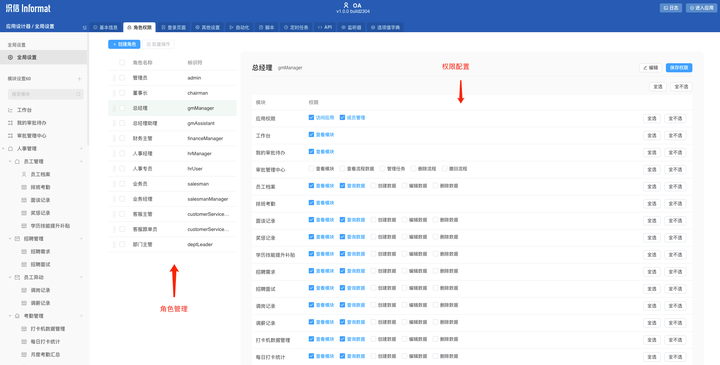Collapse the 招聘管理 tree node
The width and height of the screenshot is (720, 365).
click(10, 239)
